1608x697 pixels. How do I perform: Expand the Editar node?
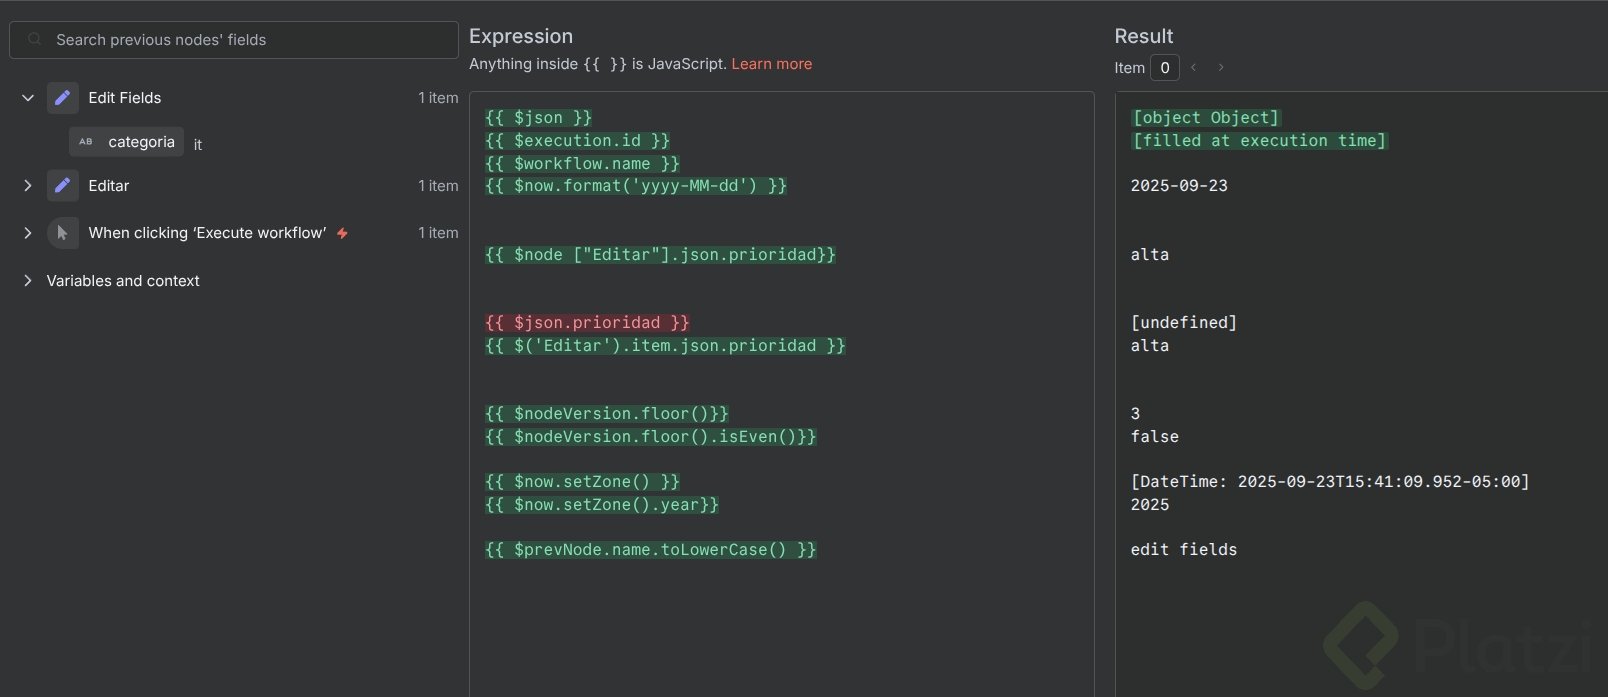(28, 186)
